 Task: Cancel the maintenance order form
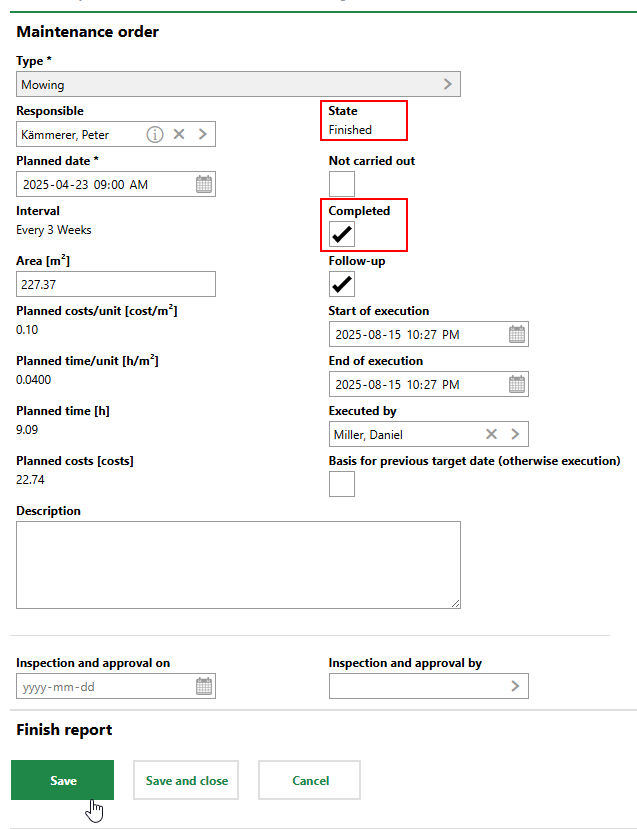pyautogui.click(x=309, y=780)
